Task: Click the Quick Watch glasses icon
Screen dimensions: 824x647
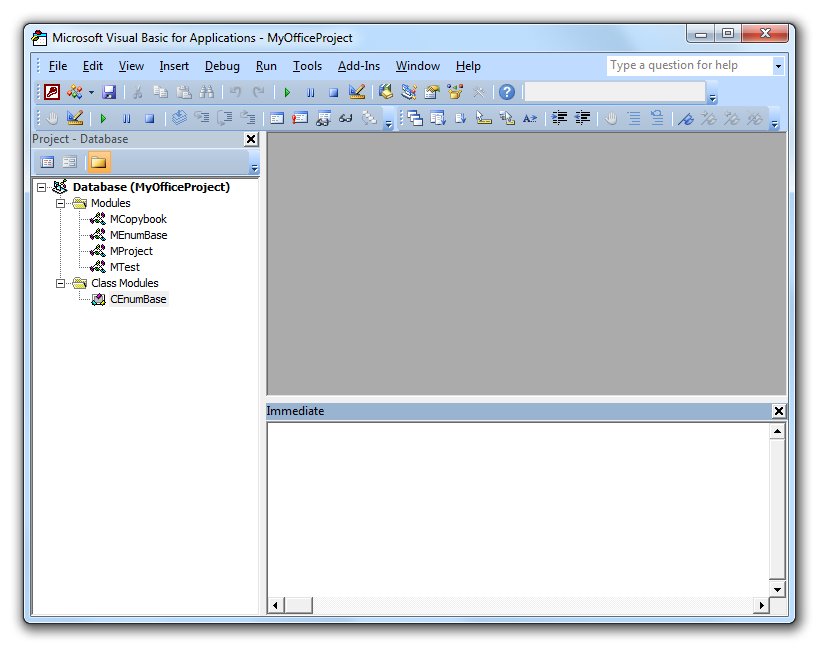Action: click(346, 118)
